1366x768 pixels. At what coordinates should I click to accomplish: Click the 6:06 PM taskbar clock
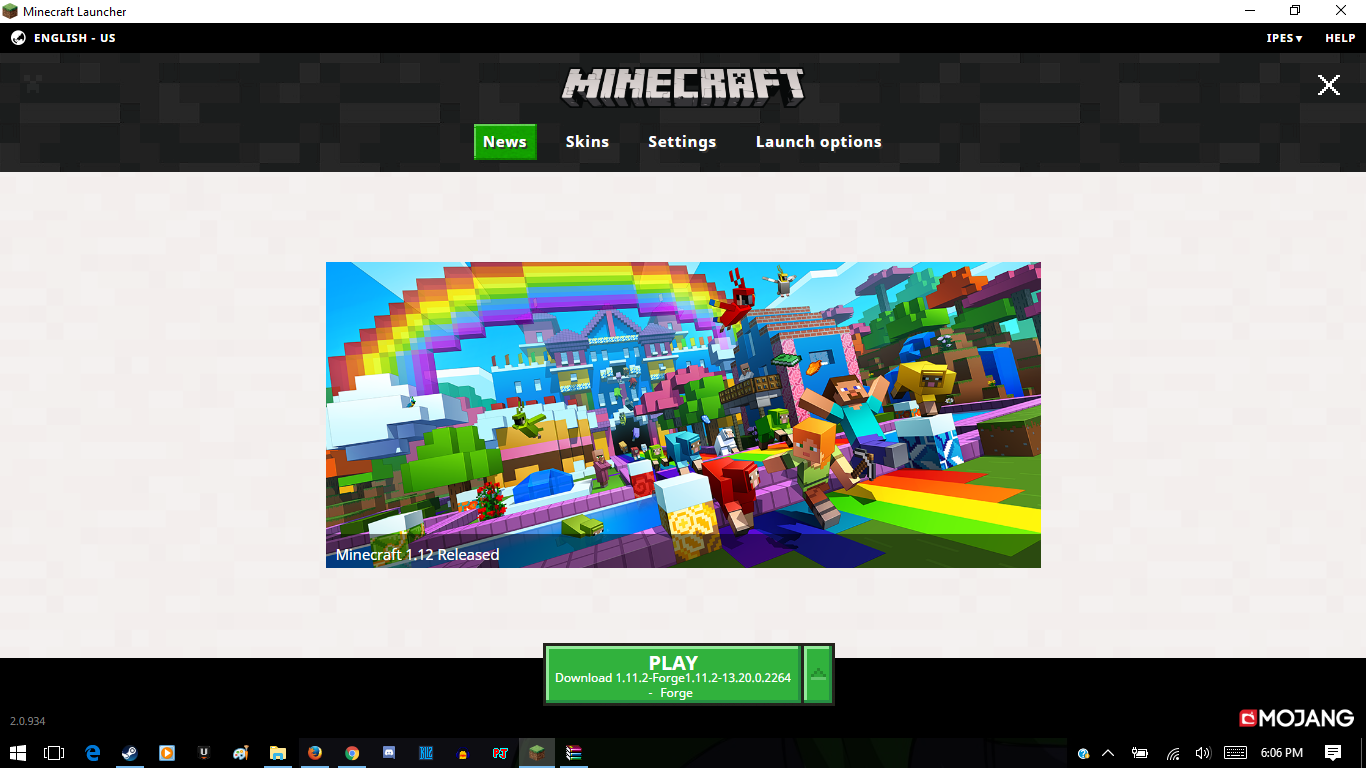1282,753
